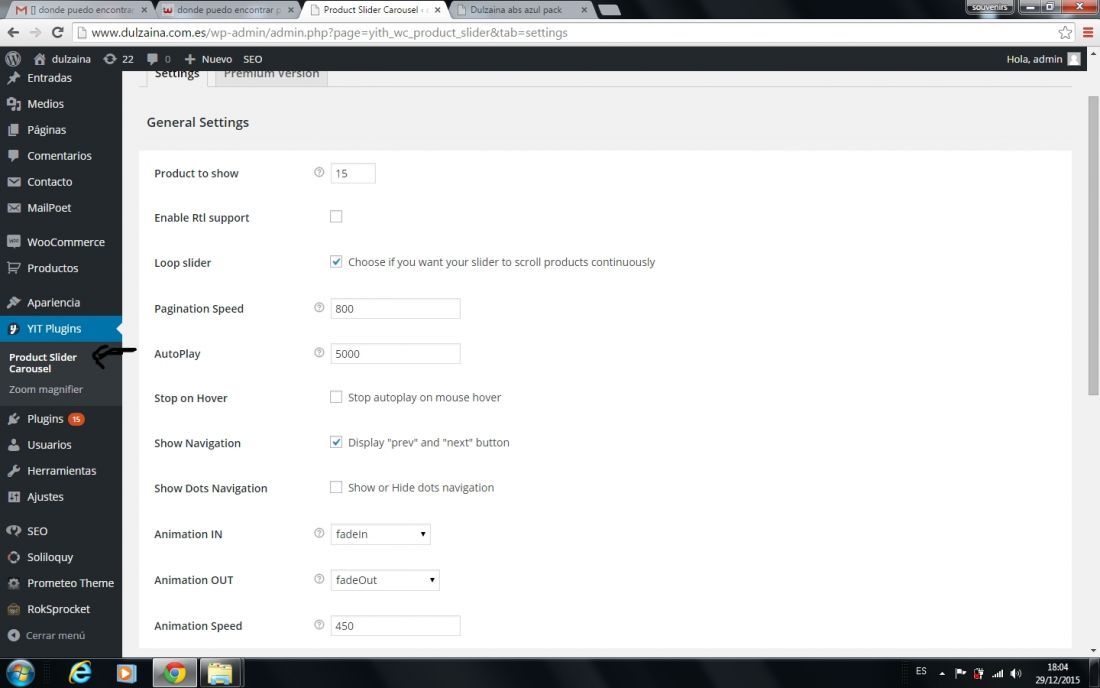This screenshot has width=1100, height=688.
Task: Click the browser back button
Action: point(13,32)
